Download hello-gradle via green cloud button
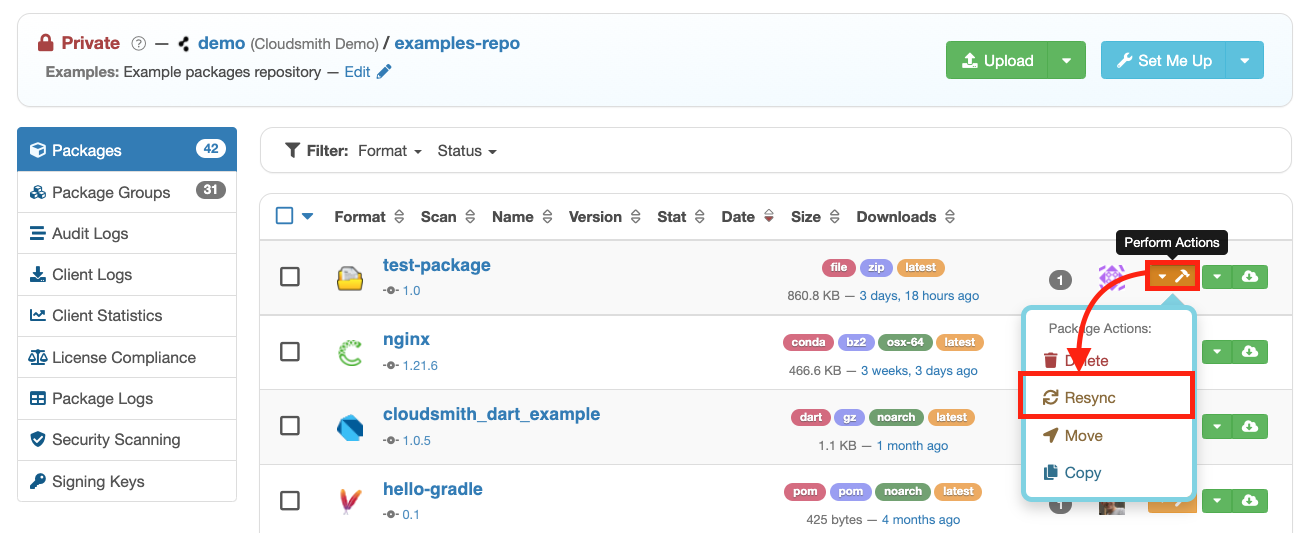The image size is (1309, 533). pos(1249,500)
